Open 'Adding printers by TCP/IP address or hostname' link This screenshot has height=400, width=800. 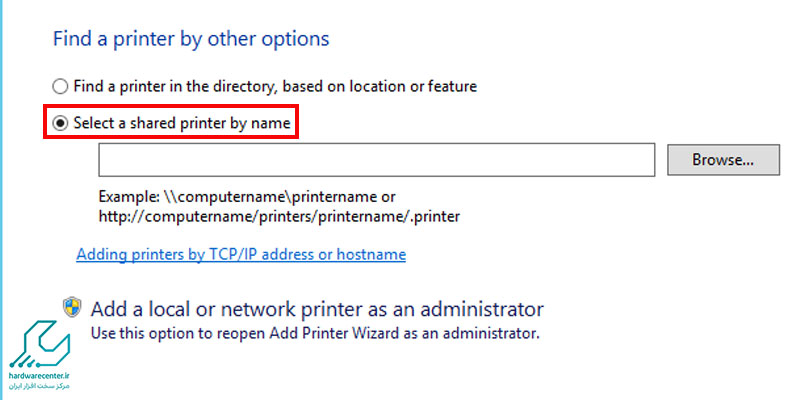pyautogui.click(x=241, y=254)
